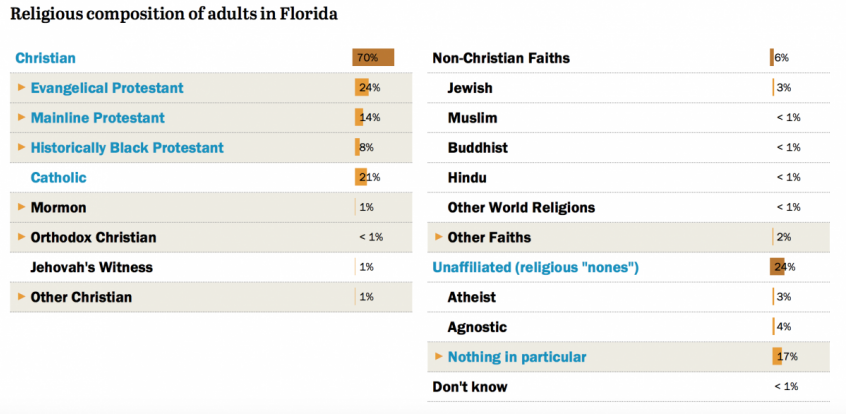Click Historically Black Protestant link
This screenshot has width=846, height=414.
click(127, 148)
